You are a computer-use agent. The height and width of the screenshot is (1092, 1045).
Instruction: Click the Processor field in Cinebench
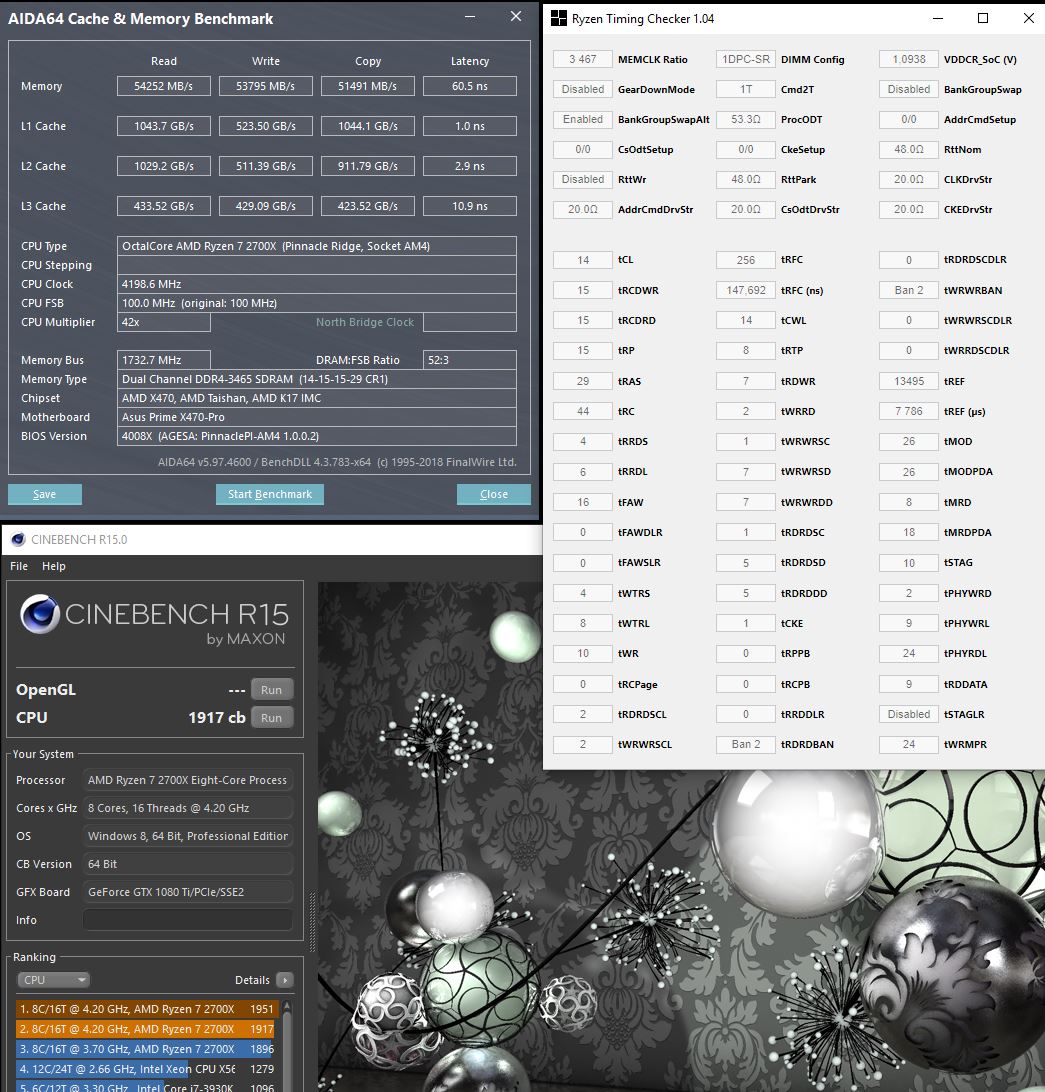187,780
